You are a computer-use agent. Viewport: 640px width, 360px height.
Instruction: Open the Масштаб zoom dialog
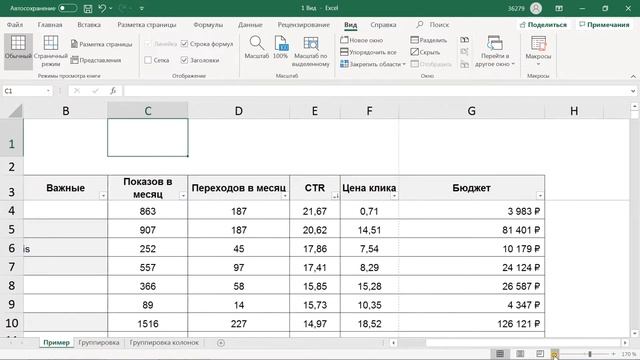click(257, 47)
